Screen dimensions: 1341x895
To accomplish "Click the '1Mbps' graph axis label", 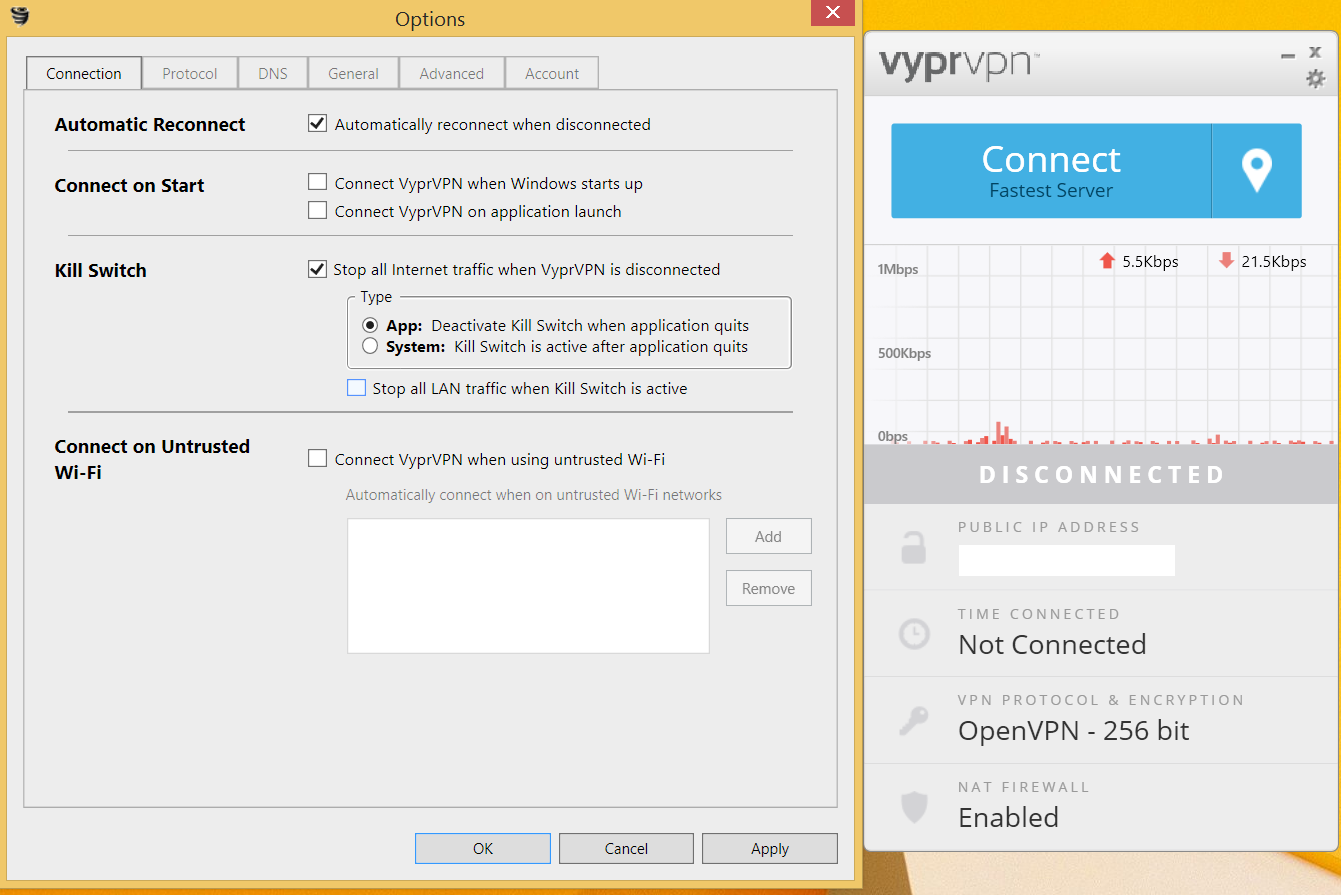I will pos(898,269).
